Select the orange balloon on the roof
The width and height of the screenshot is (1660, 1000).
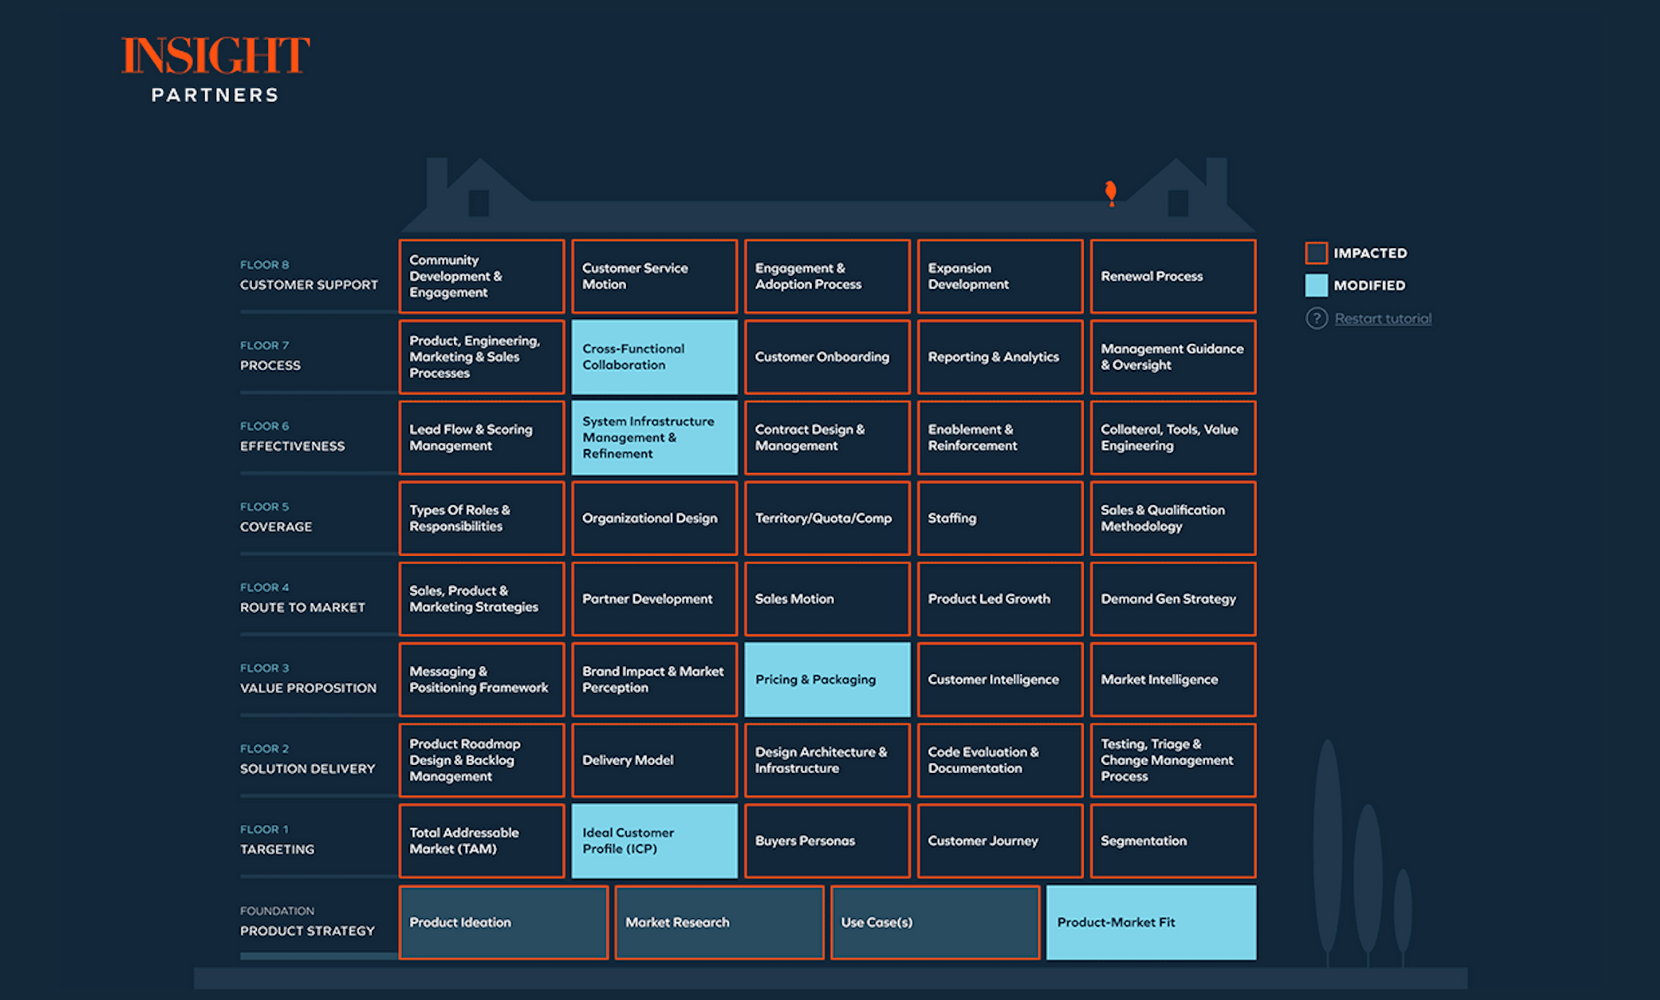(x=1110, y=192)
